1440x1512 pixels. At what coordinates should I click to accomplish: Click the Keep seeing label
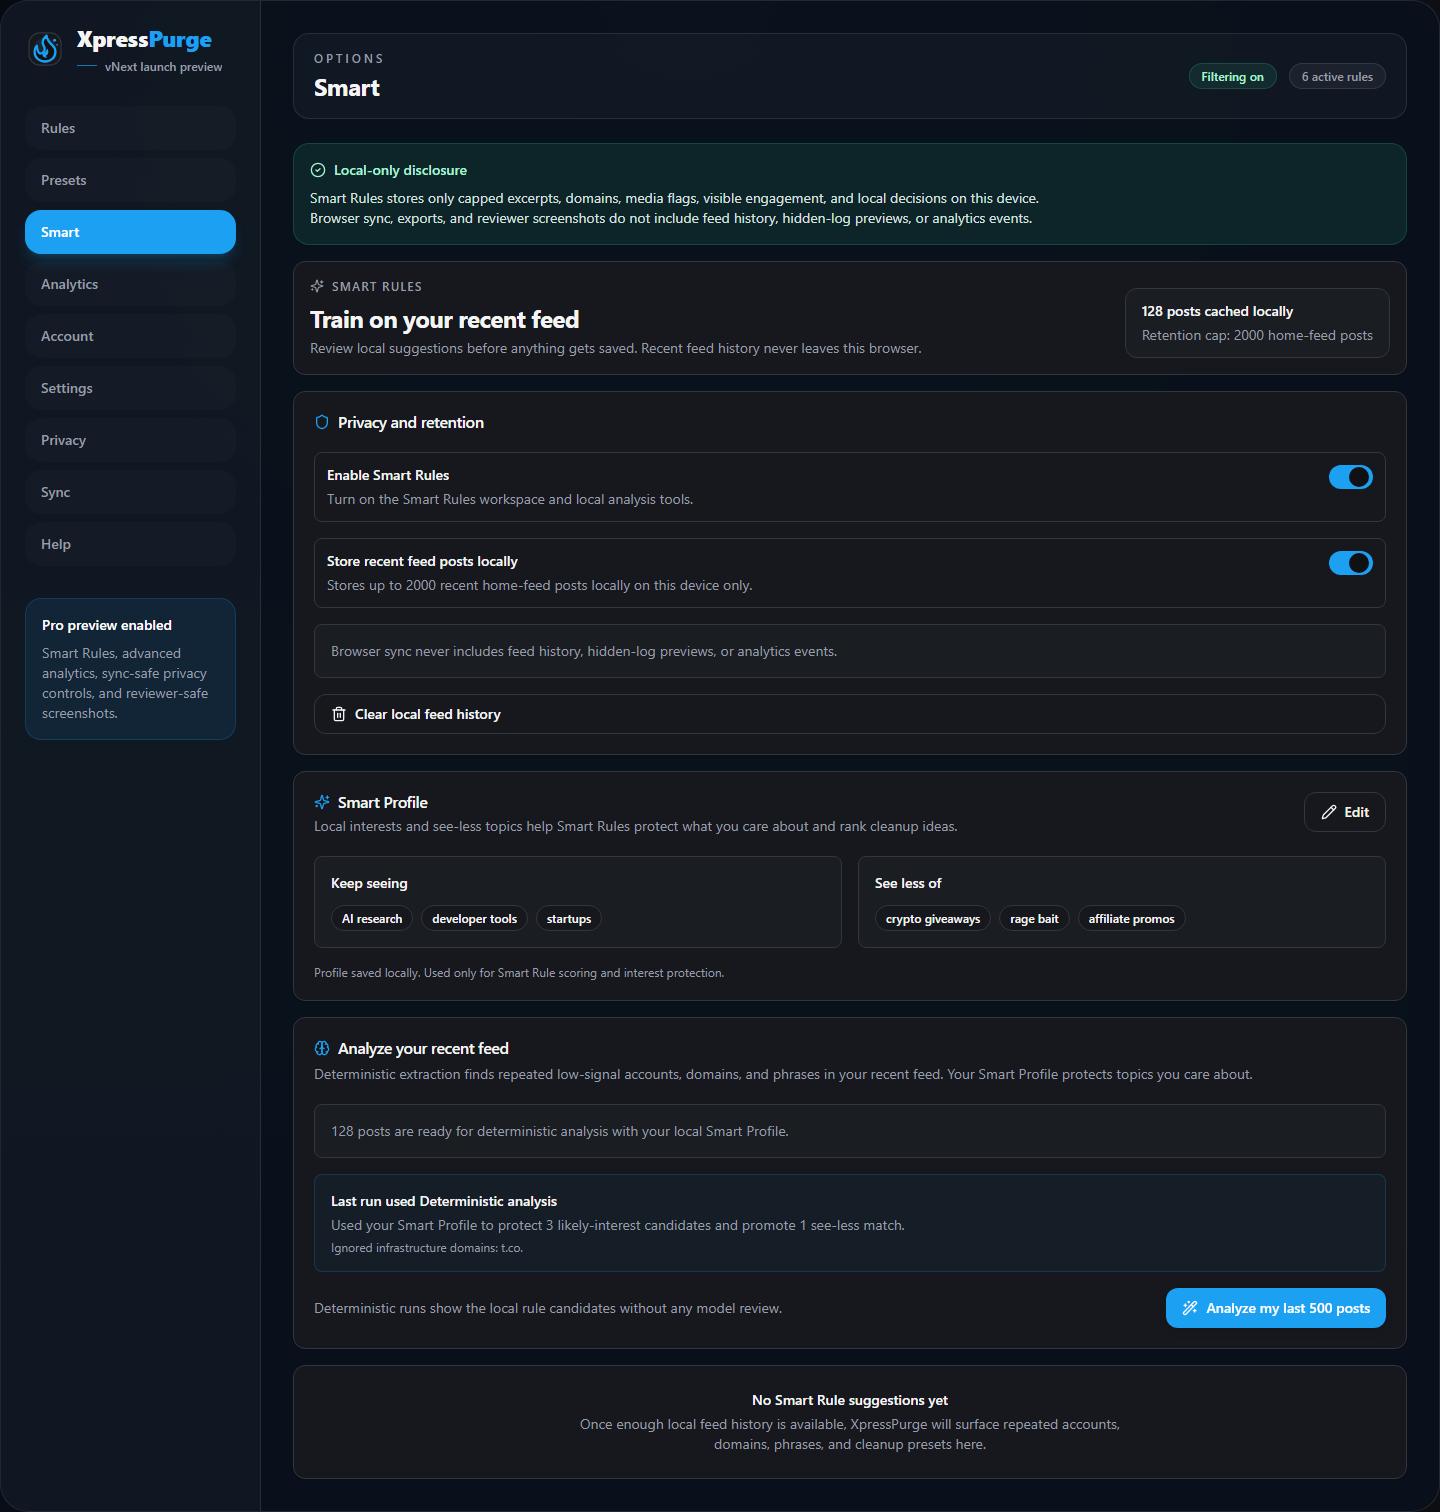pyautogui.click(x=369, y=883)
